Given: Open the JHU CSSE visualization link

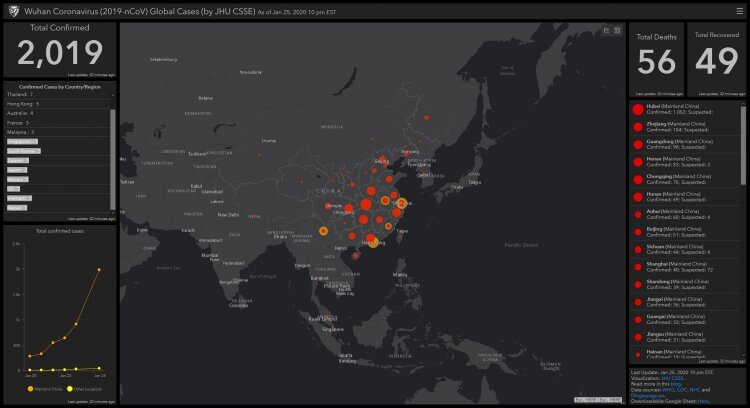Looking at the screenshot, I should pos(673,378).
